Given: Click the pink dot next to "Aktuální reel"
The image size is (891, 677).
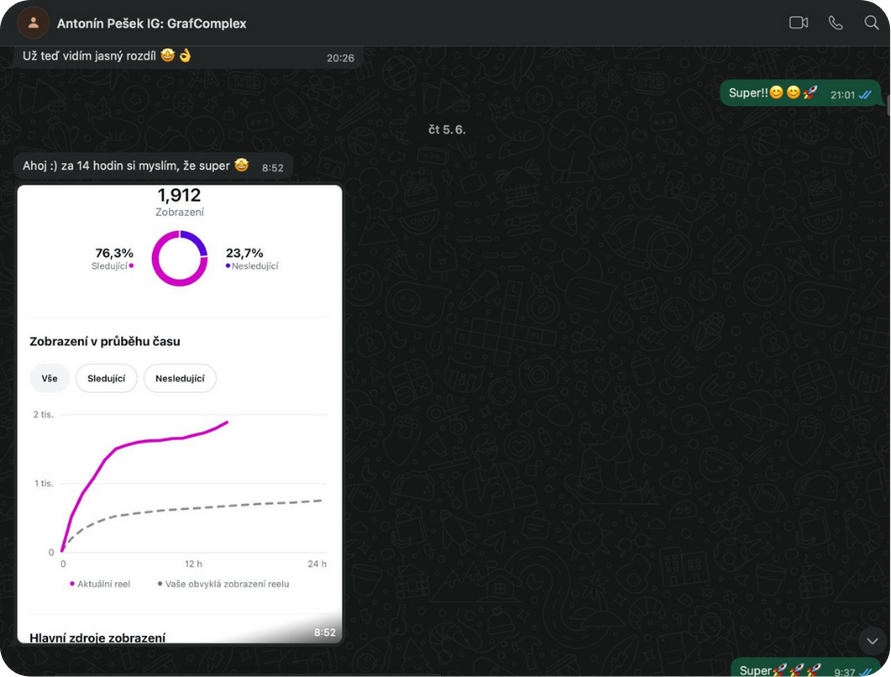Looking at the screenshot, I should [72, 583].
